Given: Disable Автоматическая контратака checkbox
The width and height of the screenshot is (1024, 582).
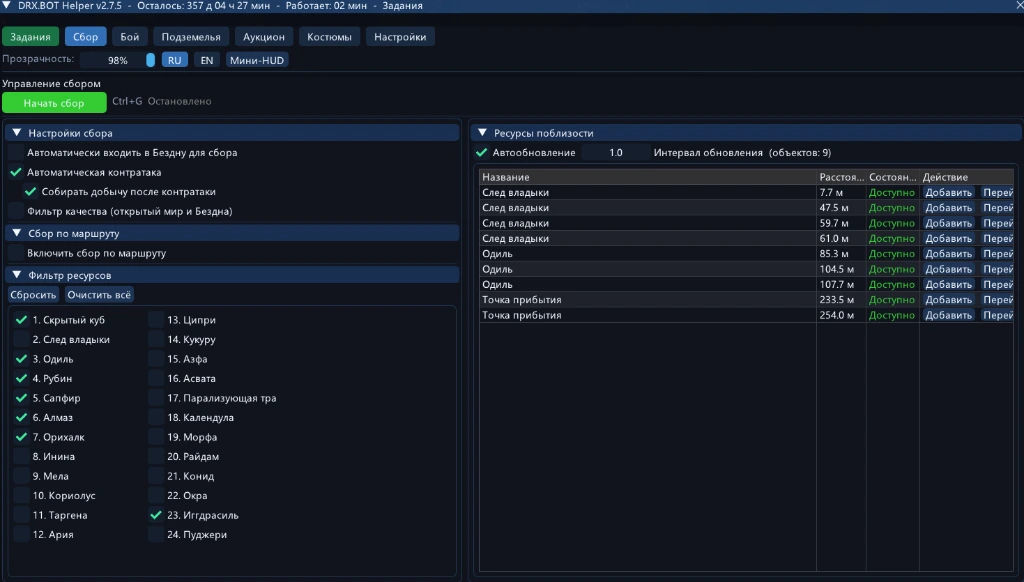Looking at the screenshot, I should coord(16,172).
